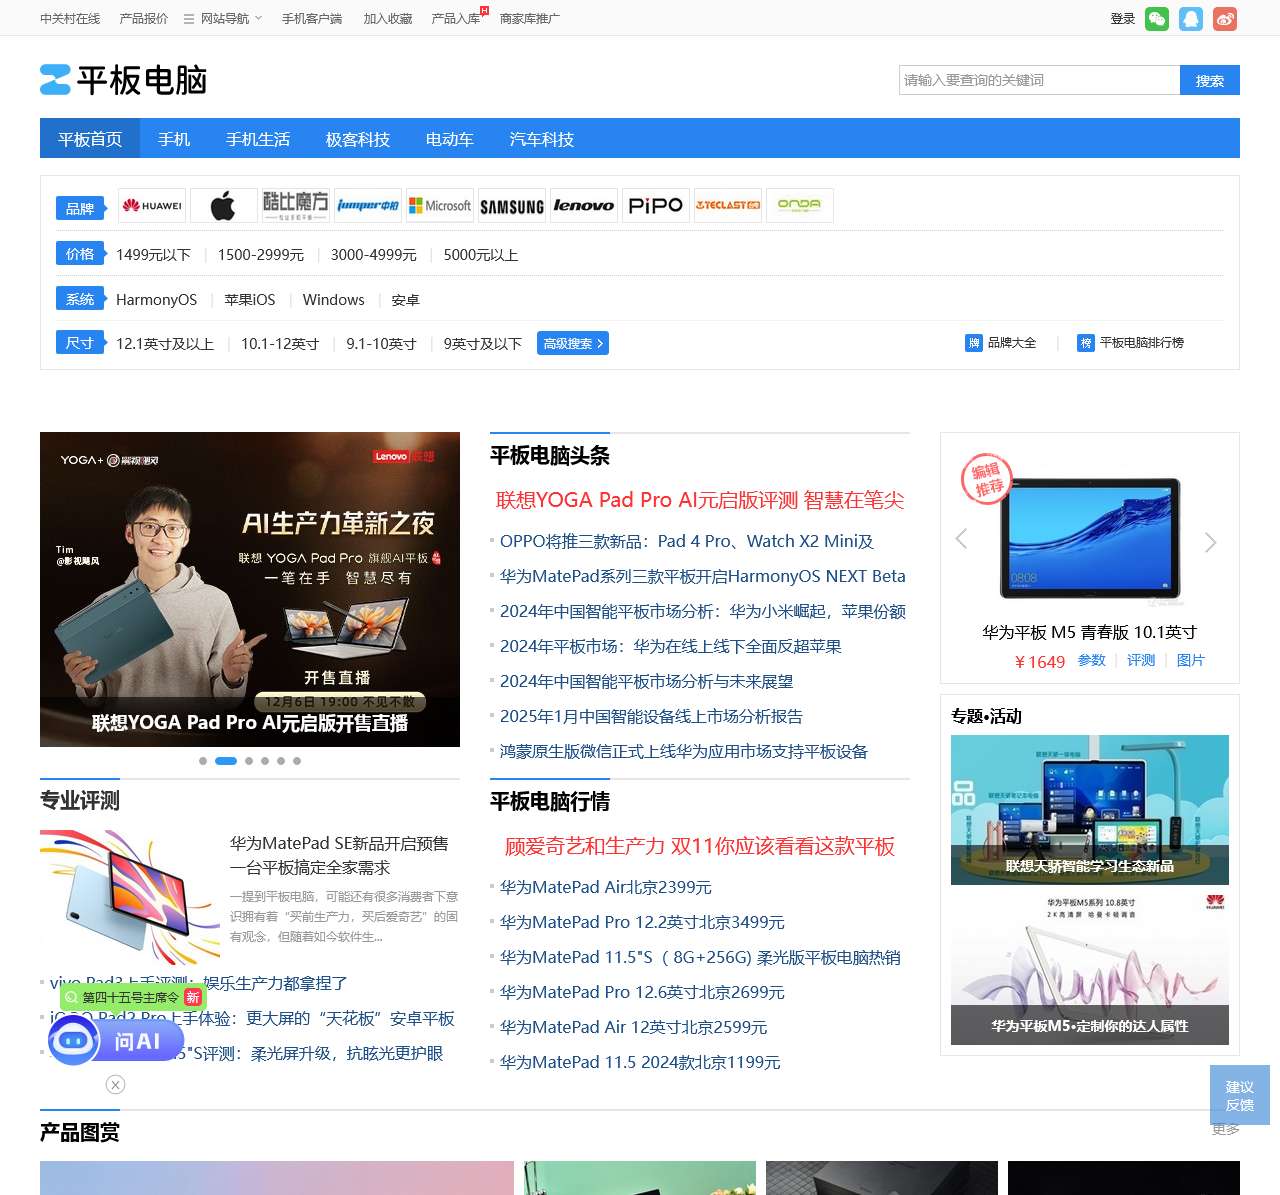1280x1195 pixels.
Task: Filter price 3000-4999元
Action: (x=374, y=255)
